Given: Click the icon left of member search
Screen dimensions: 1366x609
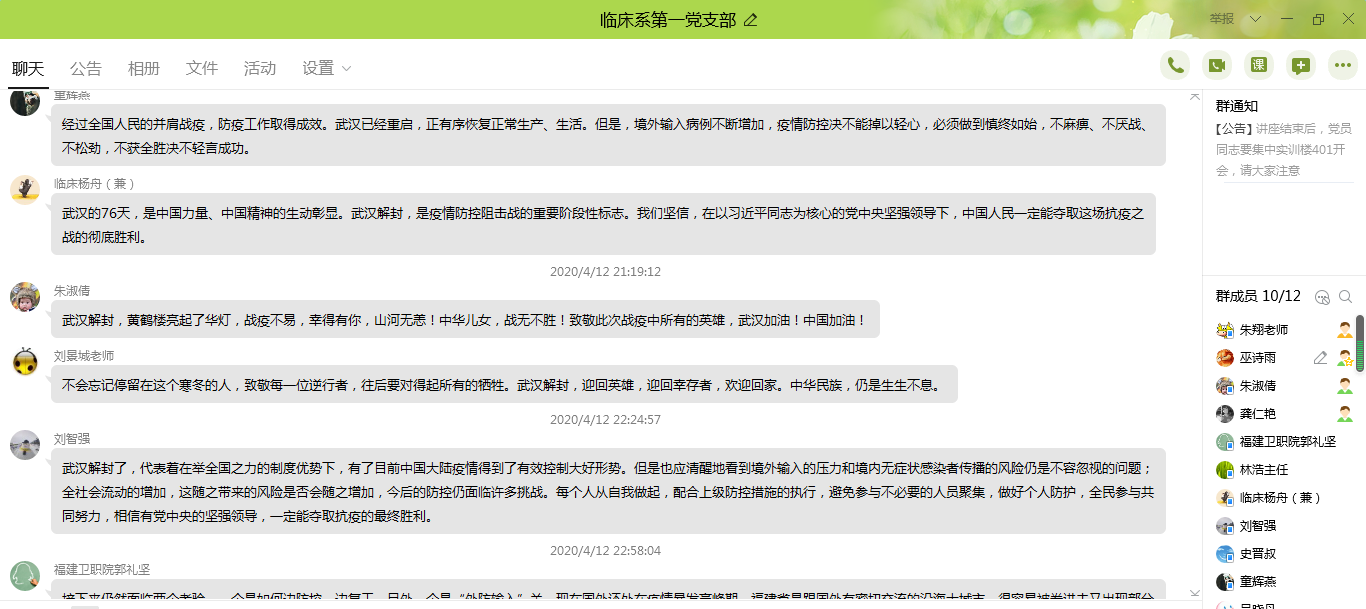Looking at the screenshot, I should (x=1322, y=297).
